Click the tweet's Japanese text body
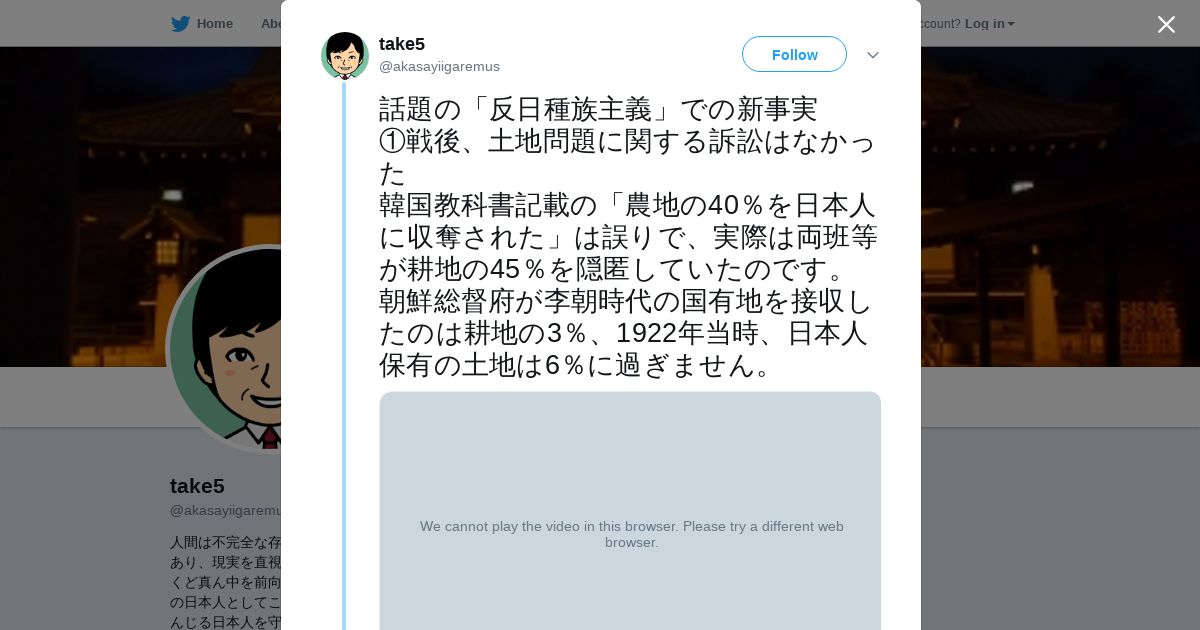Image resolution: width=1200 pixels, height=630 pixels. pos(628,237)
